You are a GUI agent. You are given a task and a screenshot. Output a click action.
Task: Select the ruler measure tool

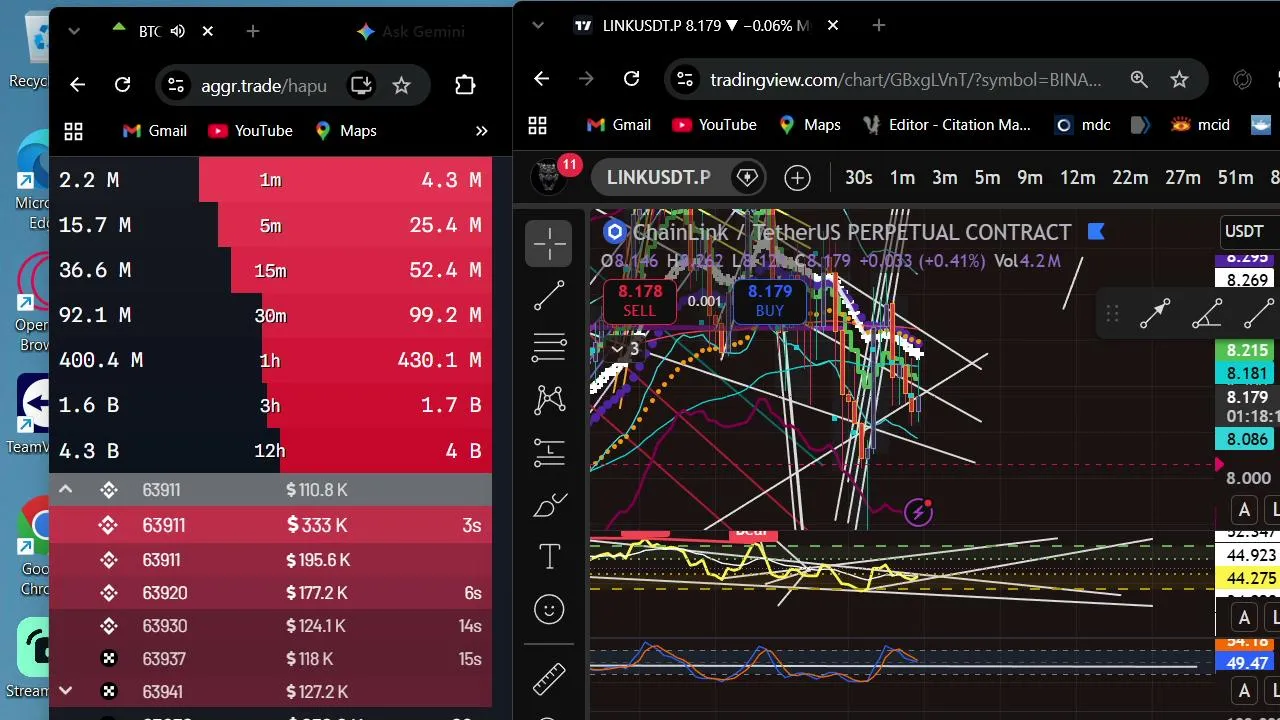[x=549, y=679]
